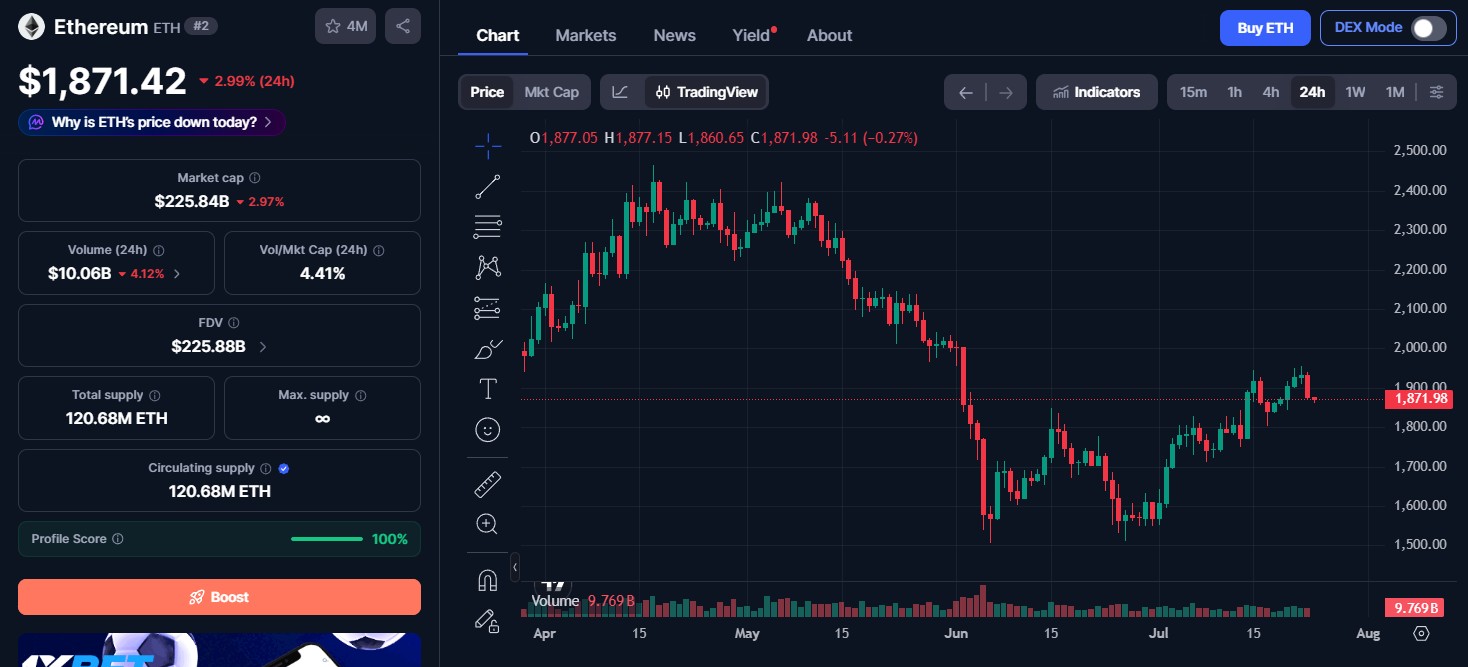Set timeframe to 1W
Screen dimensions: 1468x667
1355,92
